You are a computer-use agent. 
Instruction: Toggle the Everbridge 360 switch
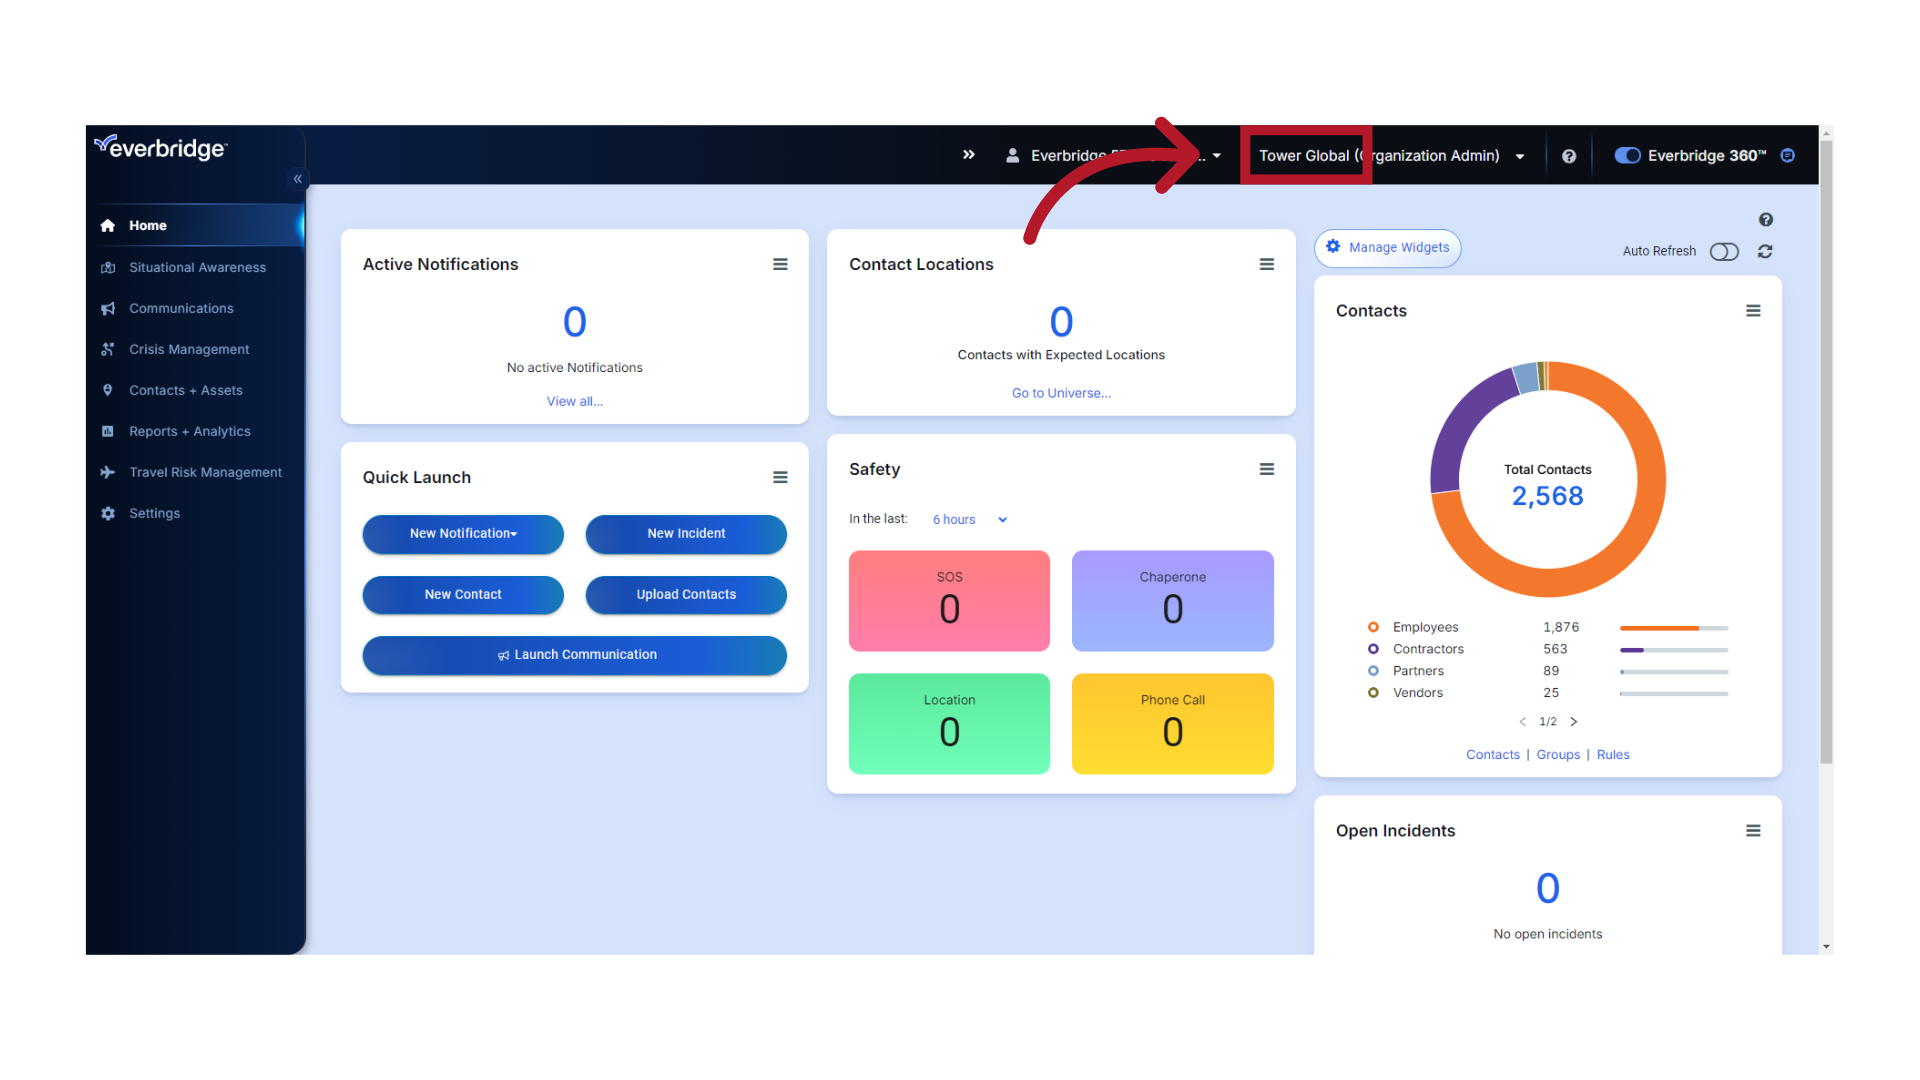pos(1625,156)
